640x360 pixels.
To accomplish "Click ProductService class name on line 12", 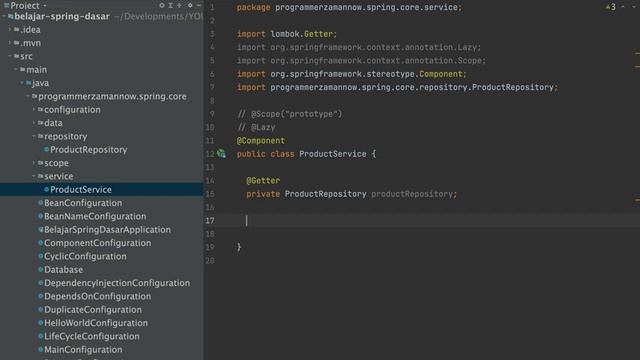I will pos(333,154).
